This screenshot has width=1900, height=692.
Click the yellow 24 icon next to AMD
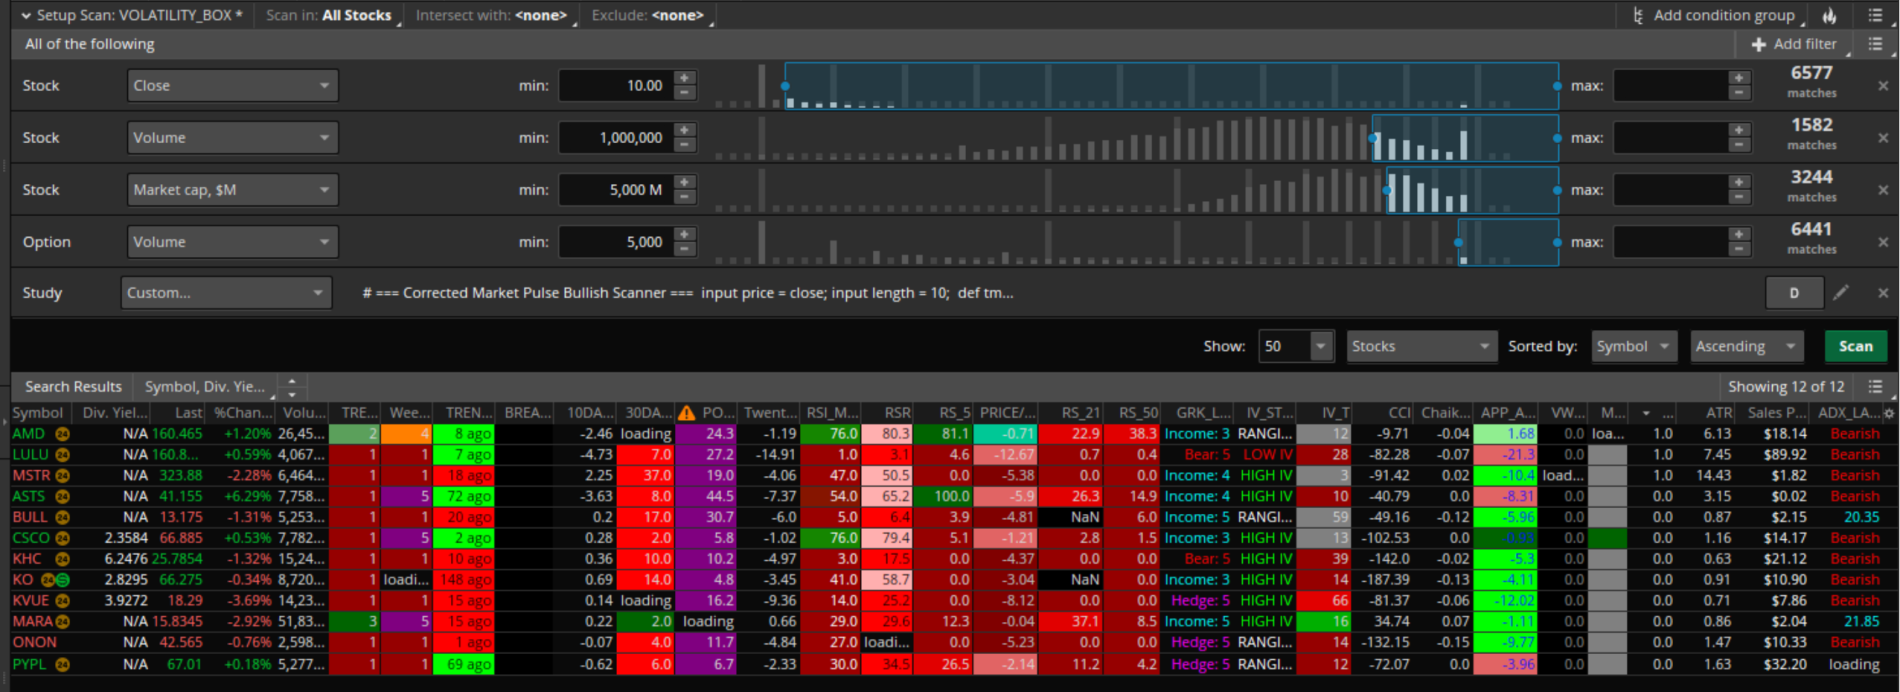[x=62, y=434]
